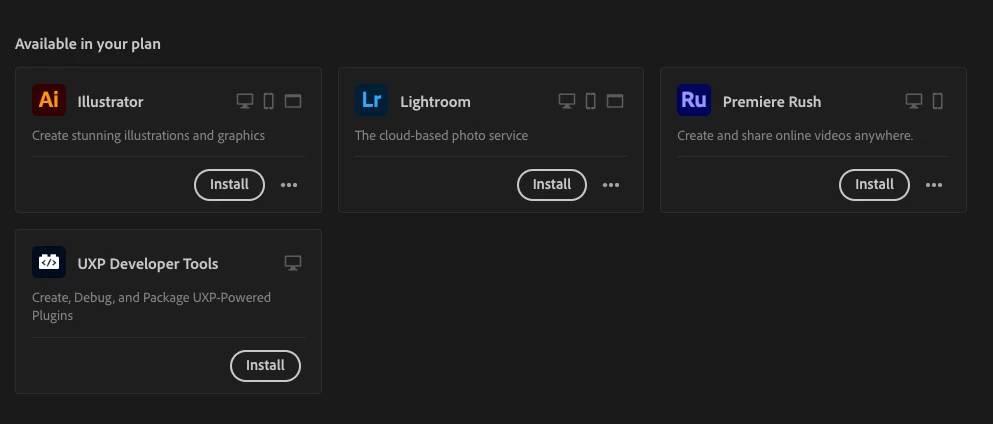Click 'Create stunning illustrations and graphics' description
993x424 pixels.
[x=148, y=135]
